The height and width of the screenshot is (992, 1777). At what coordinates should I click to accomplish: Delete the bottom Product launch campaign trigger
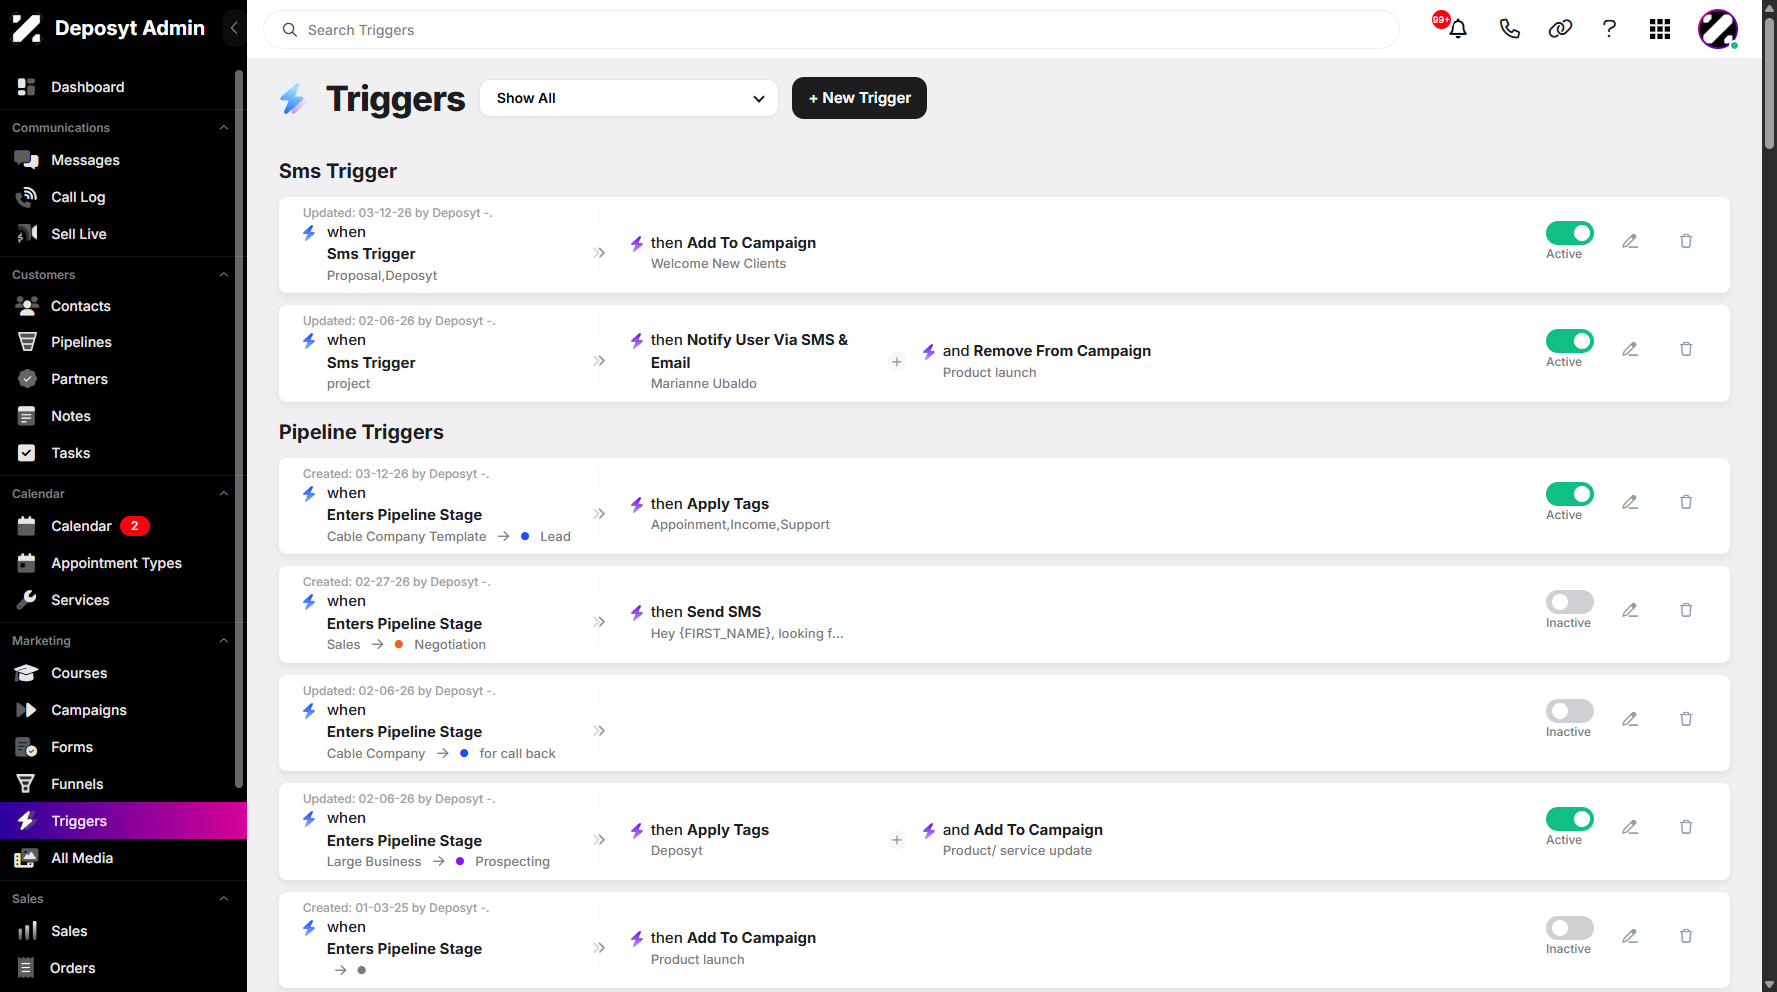click(x=1686, y=936)
